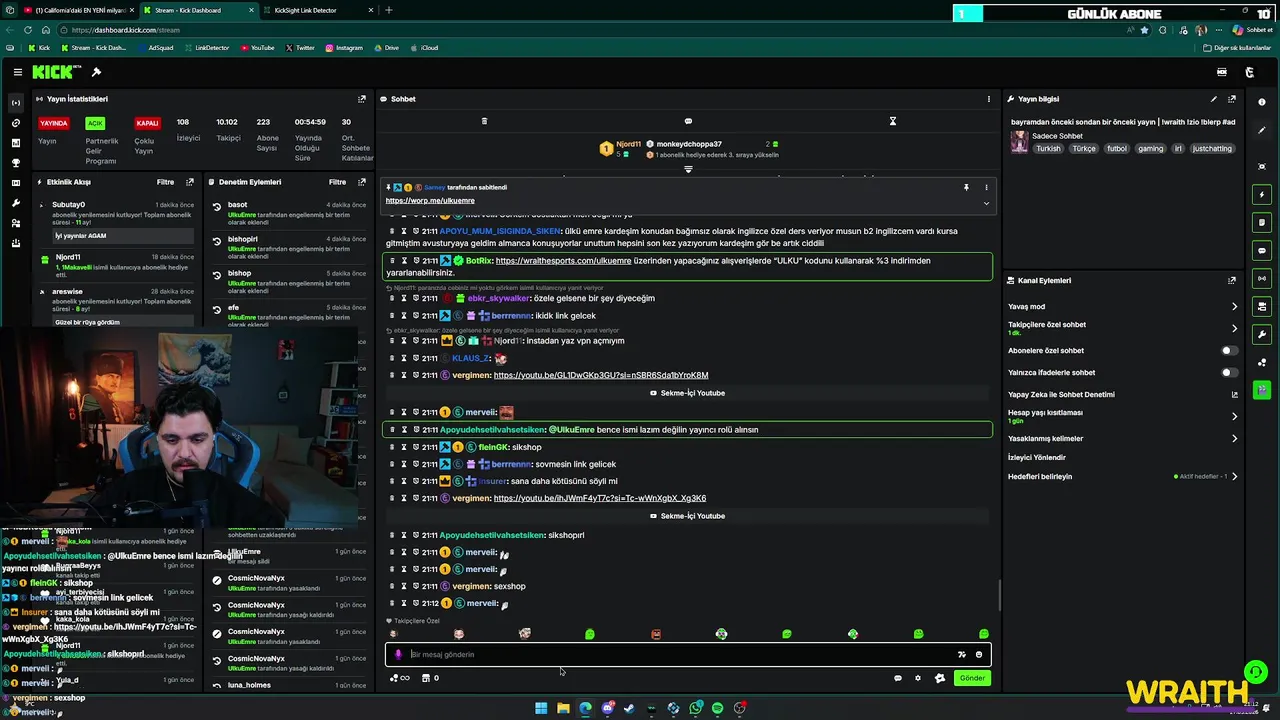The width and height of the screenshot is (1280, 720).
Task: Click the trash icon in chat header
Action: 484,121
